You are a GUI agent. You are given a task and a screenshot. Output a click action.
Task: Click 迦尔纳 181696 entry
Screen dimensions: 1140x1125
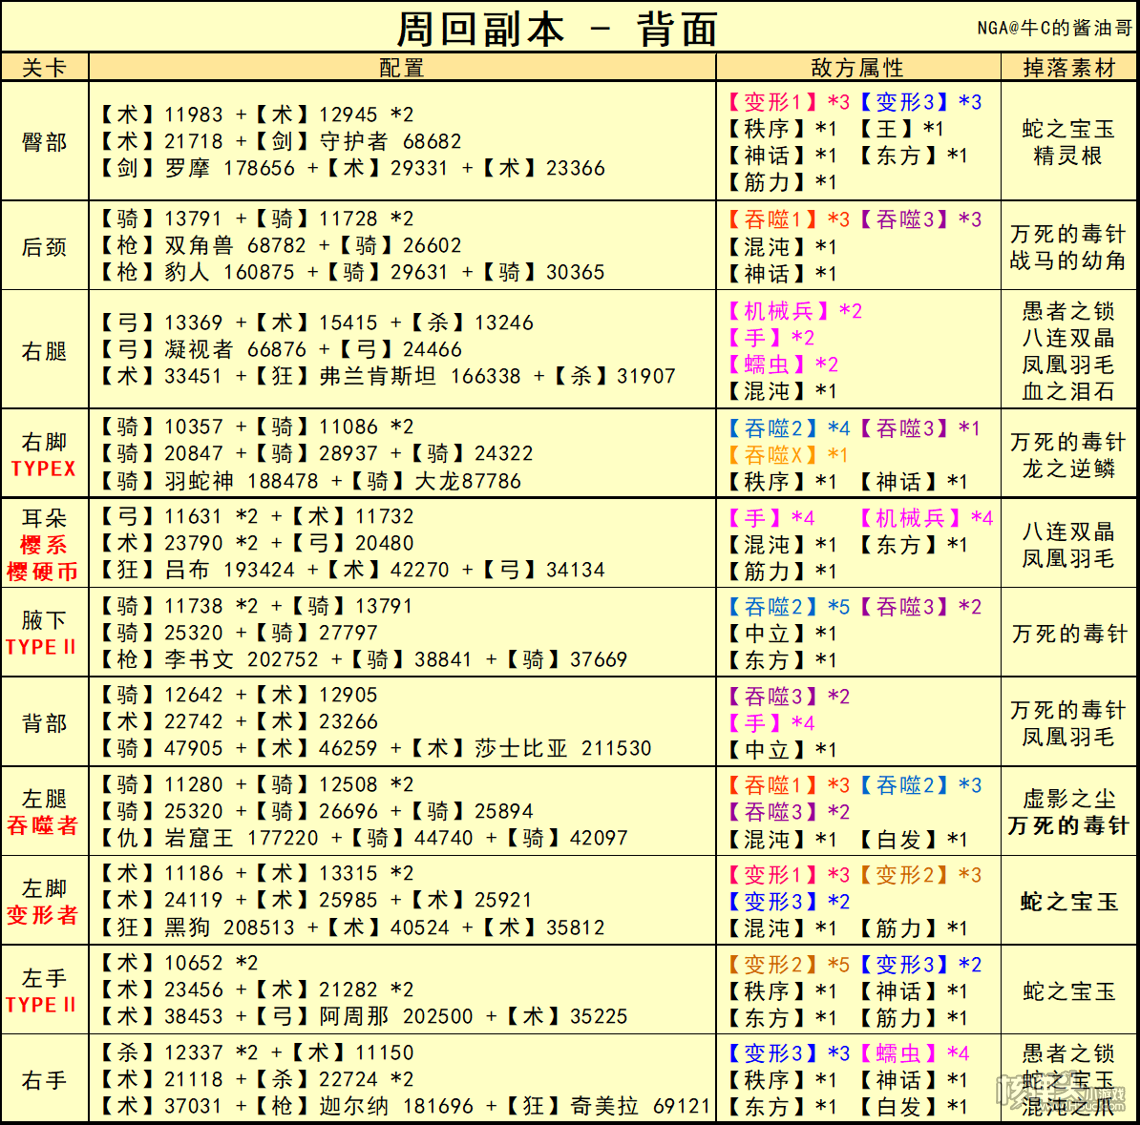click(397, 1106)
